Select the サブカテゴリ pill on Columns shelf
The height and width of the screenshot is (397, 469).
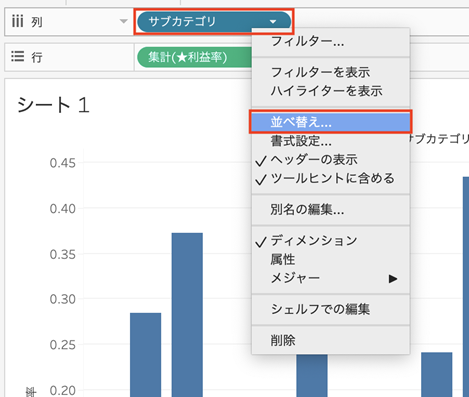(x=214, y=22)
